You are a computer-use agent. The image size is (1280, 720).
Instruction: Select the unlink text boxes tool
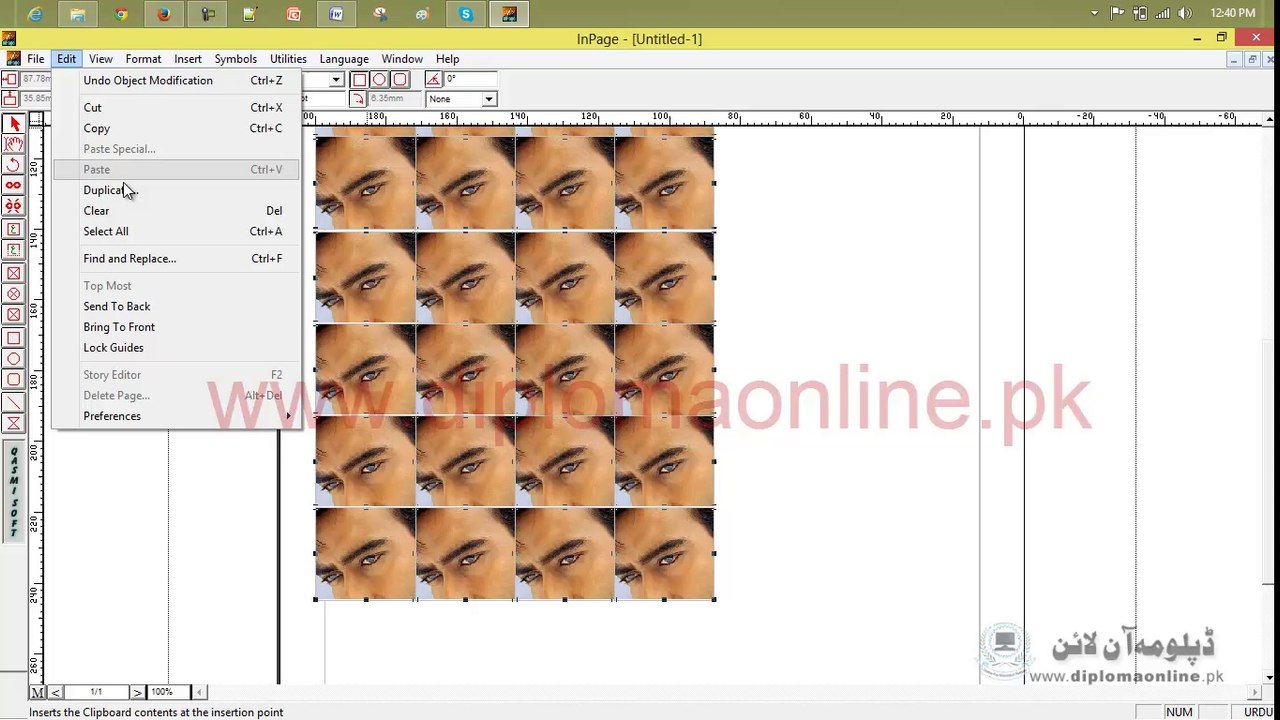coord(14,206)
